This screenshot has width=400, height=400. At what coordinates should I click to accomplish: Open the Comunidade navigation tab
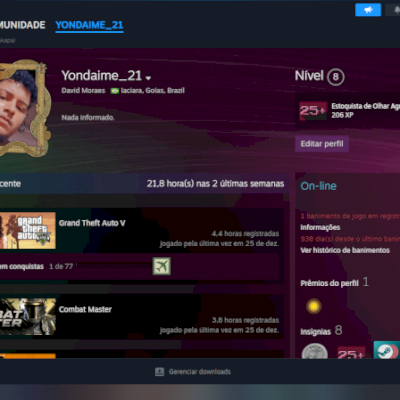tap(22, 25)
